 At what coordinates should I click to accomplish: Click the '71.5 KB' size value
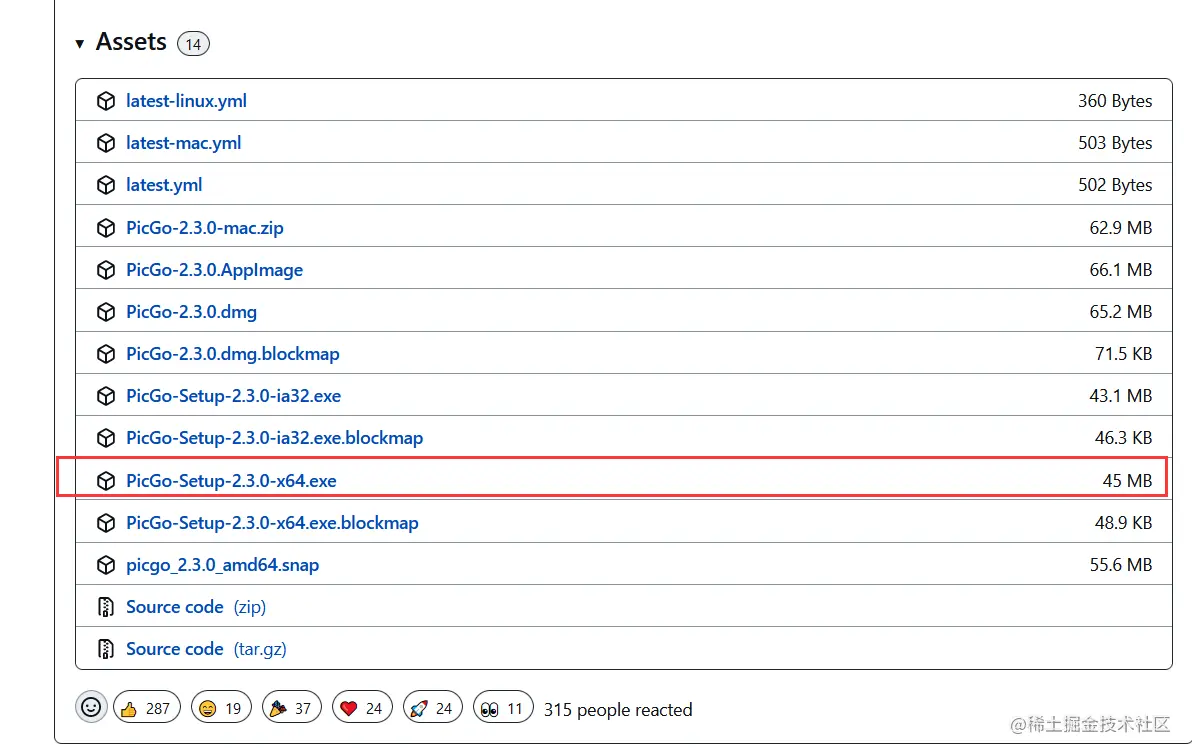[x=1124, y=354]
